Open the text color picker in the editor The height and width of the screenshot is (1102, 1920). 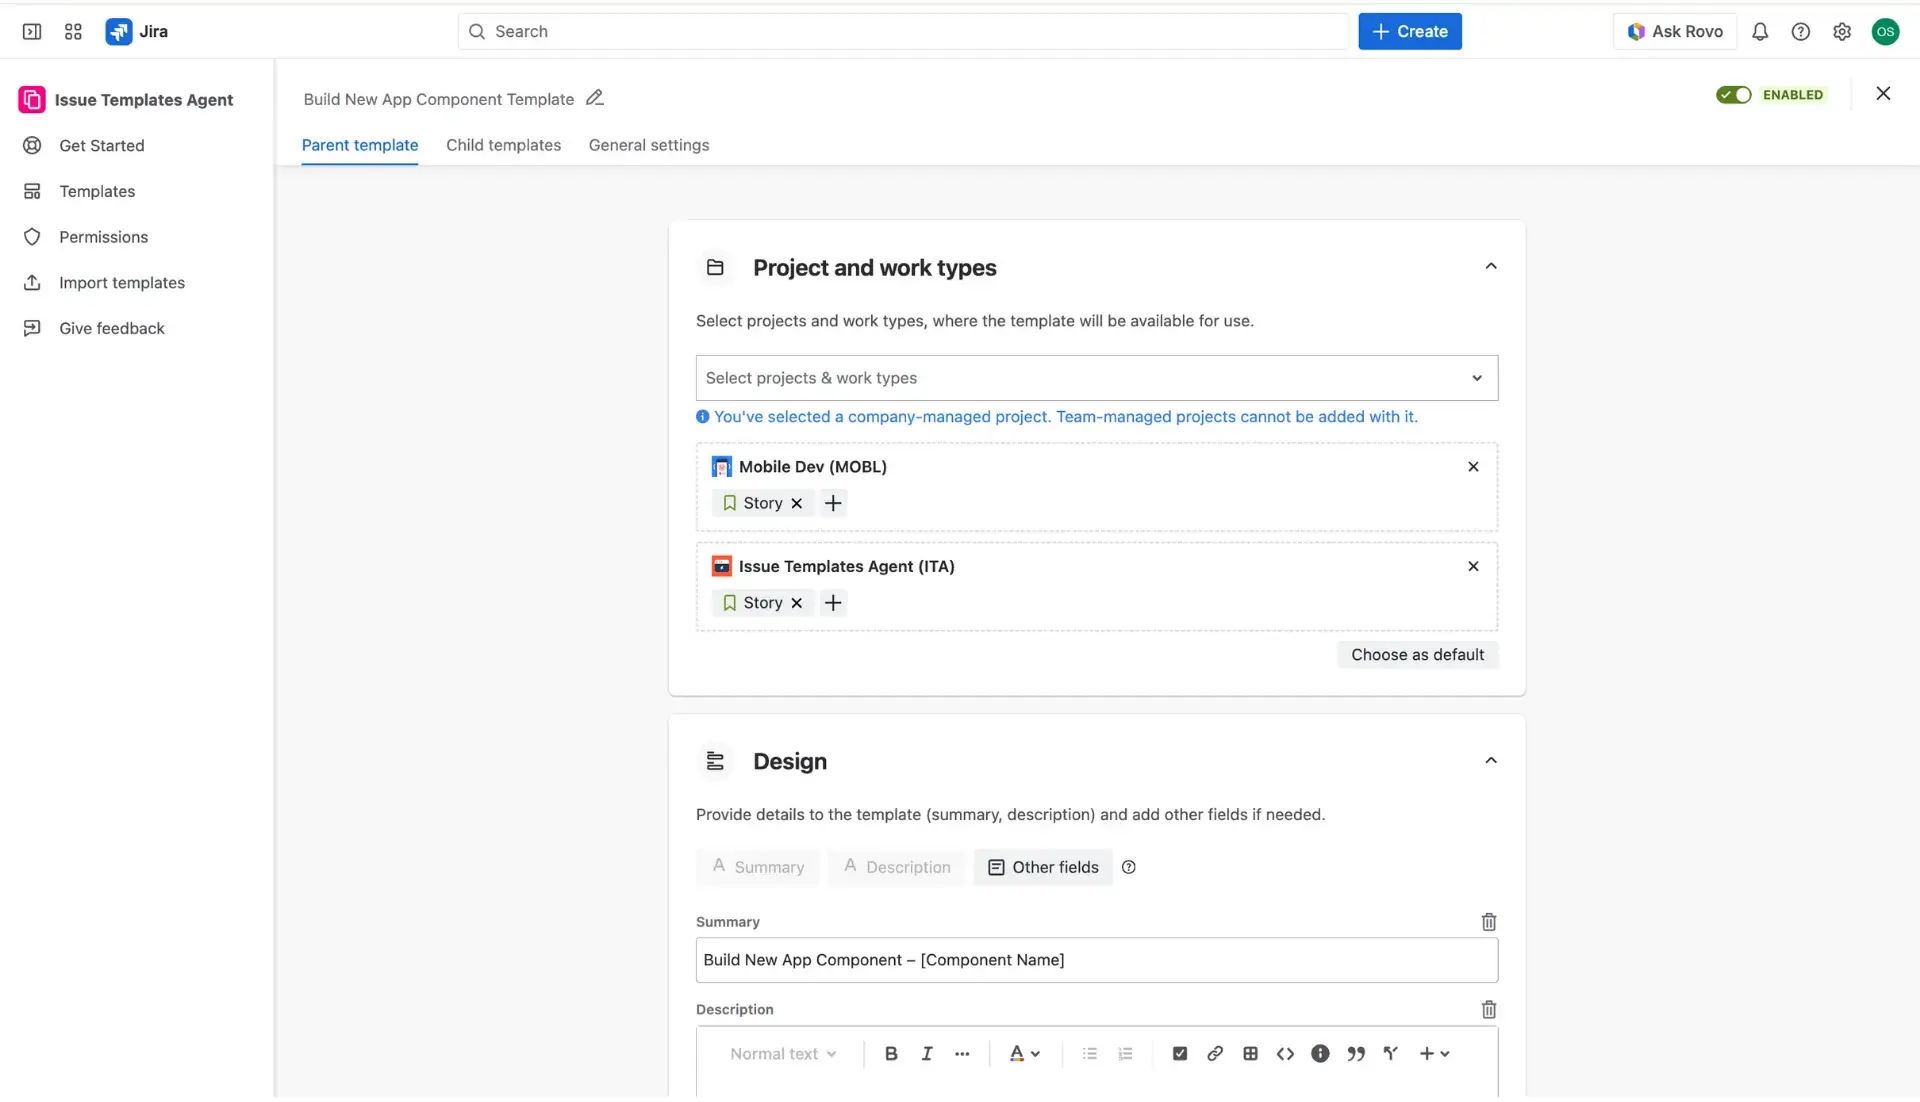point(1024,1053)
